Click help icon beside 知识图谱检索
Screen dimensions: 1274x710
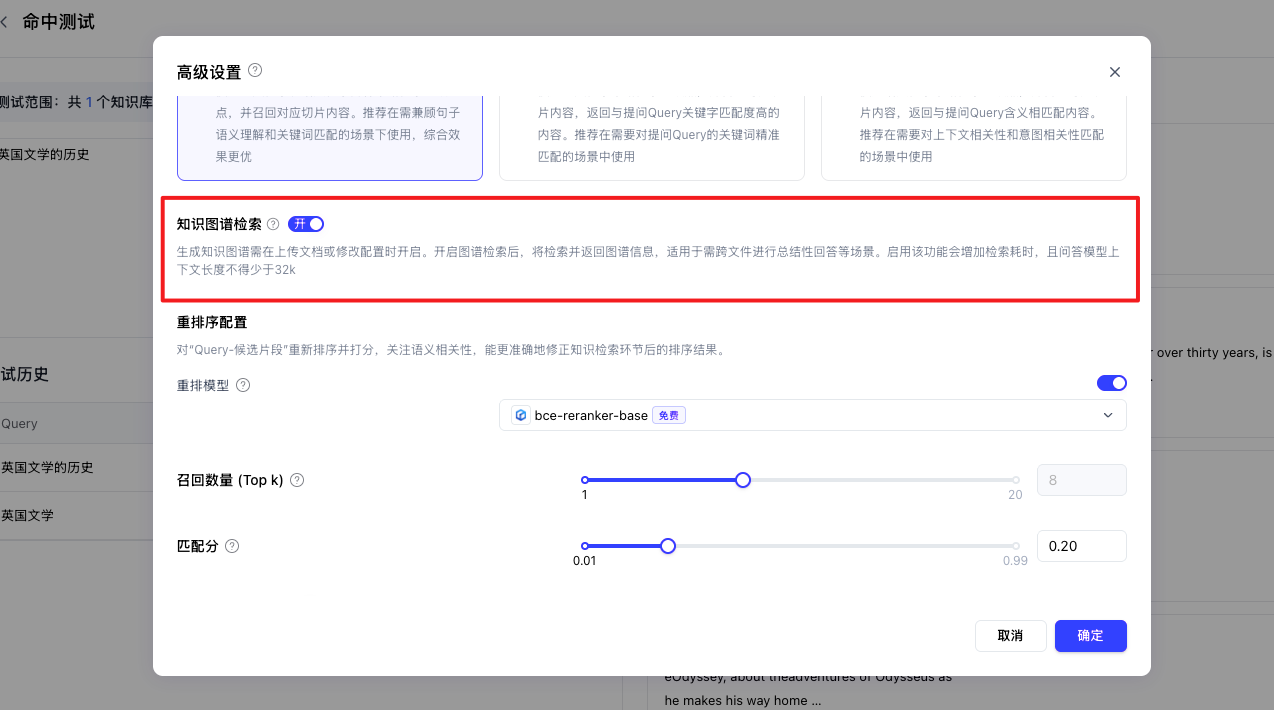point(273,224)
